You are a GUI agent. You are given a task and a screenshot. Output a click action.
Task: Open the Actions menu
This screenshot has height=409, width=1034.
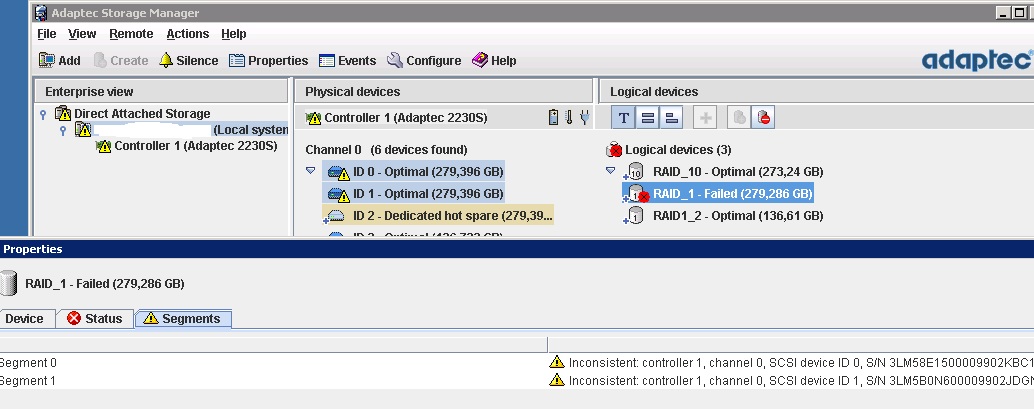[187, 34]
